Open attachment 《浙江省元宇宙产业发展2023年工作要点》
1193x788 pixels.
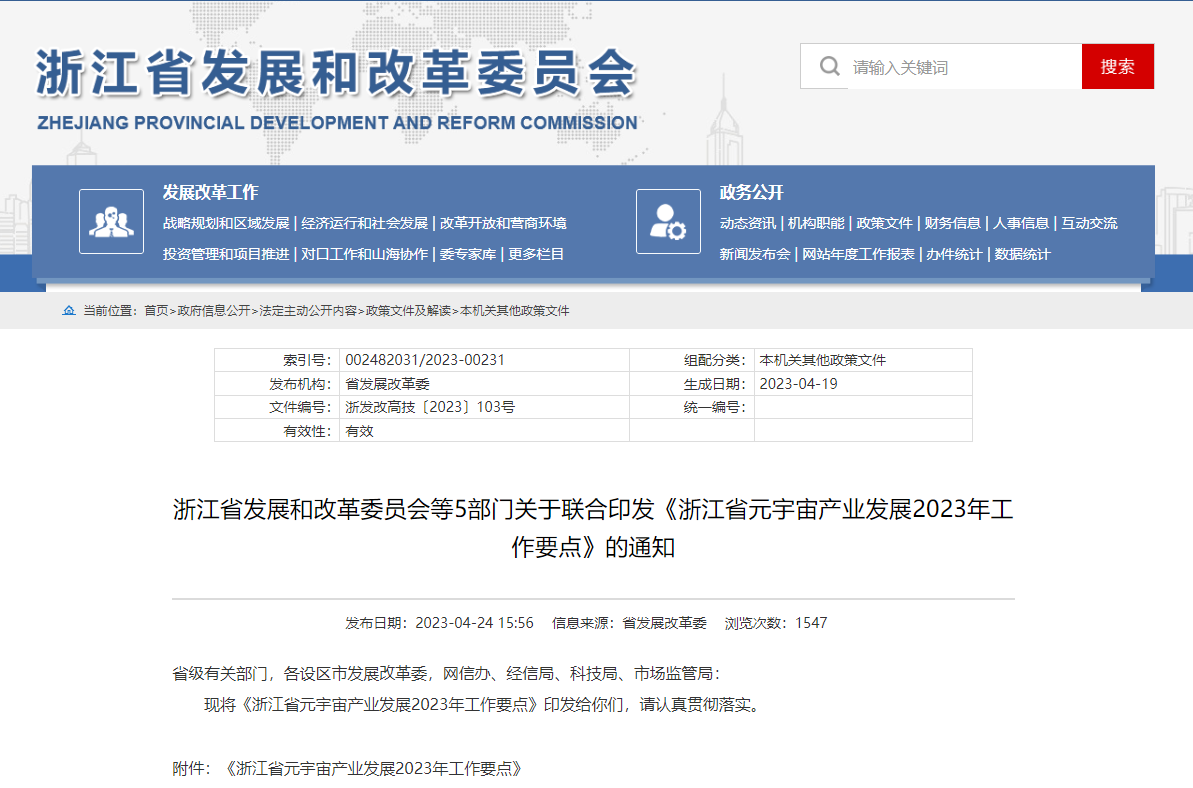pyautogui.click(x=374, y=769)
